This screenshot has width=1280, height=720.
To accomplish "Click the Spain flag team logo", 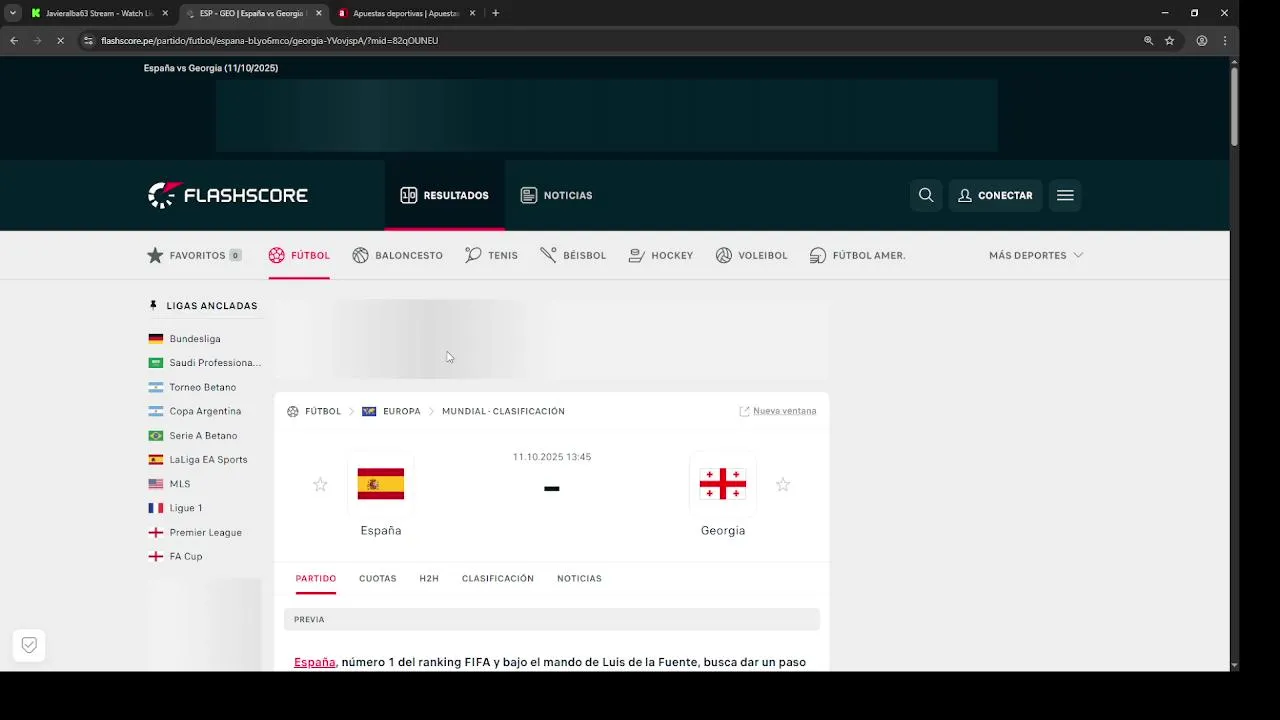I will 381,484.
